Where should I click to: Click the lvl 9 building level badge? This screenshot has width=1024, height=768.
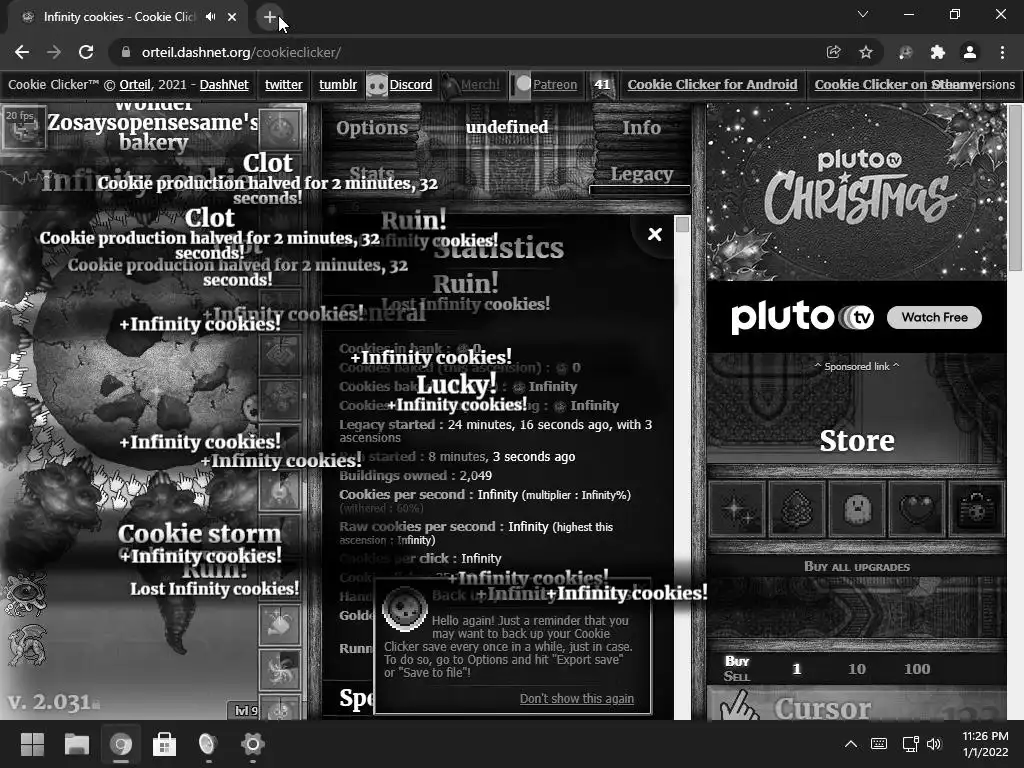point(246,711)
